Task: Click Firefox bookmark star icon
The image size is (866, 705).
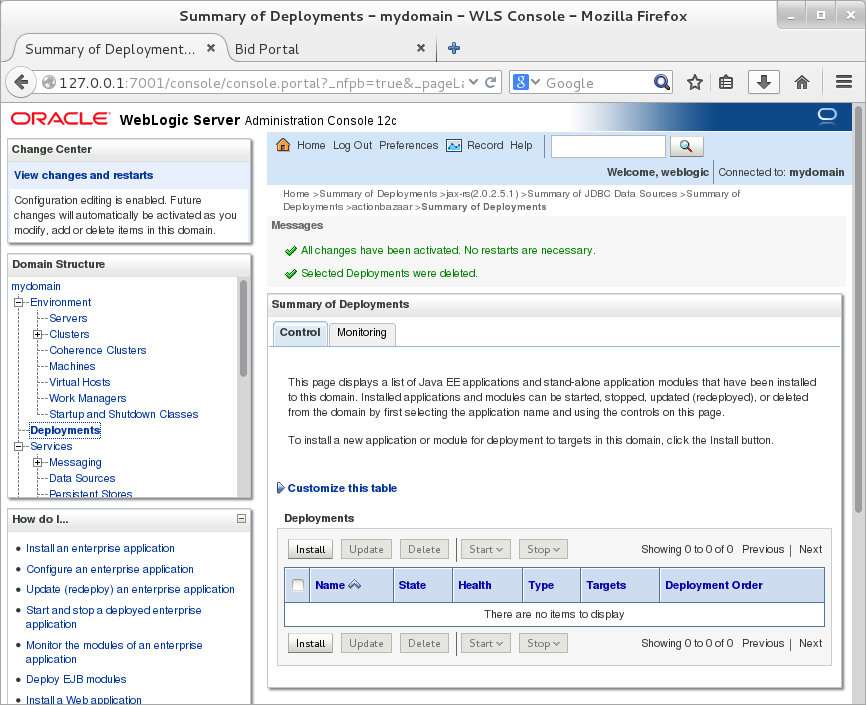Action: pos(695,83)
